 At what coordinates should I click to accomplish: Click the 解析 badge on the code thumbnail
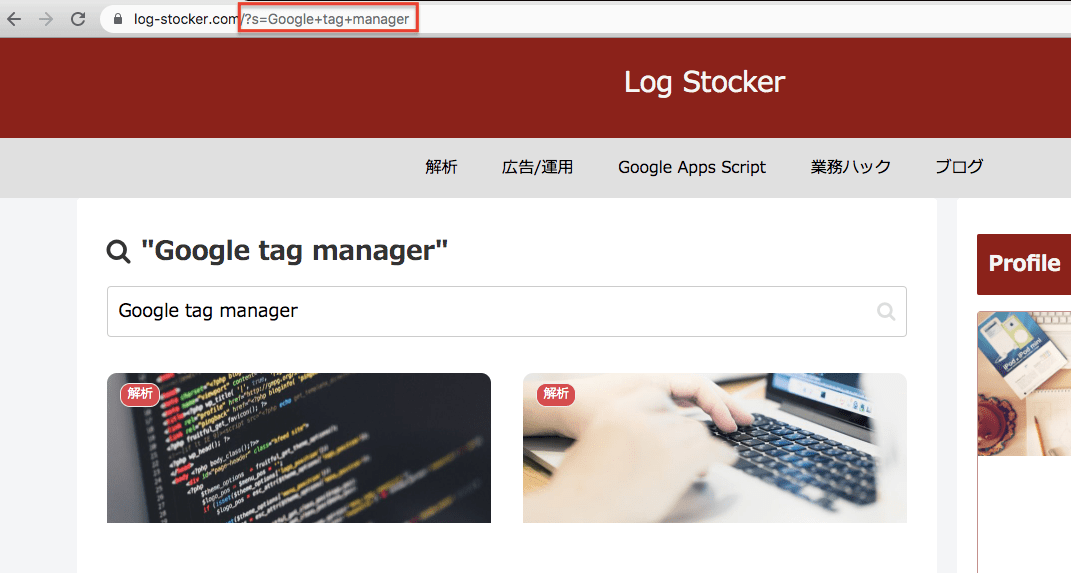[x=140, y=393]
